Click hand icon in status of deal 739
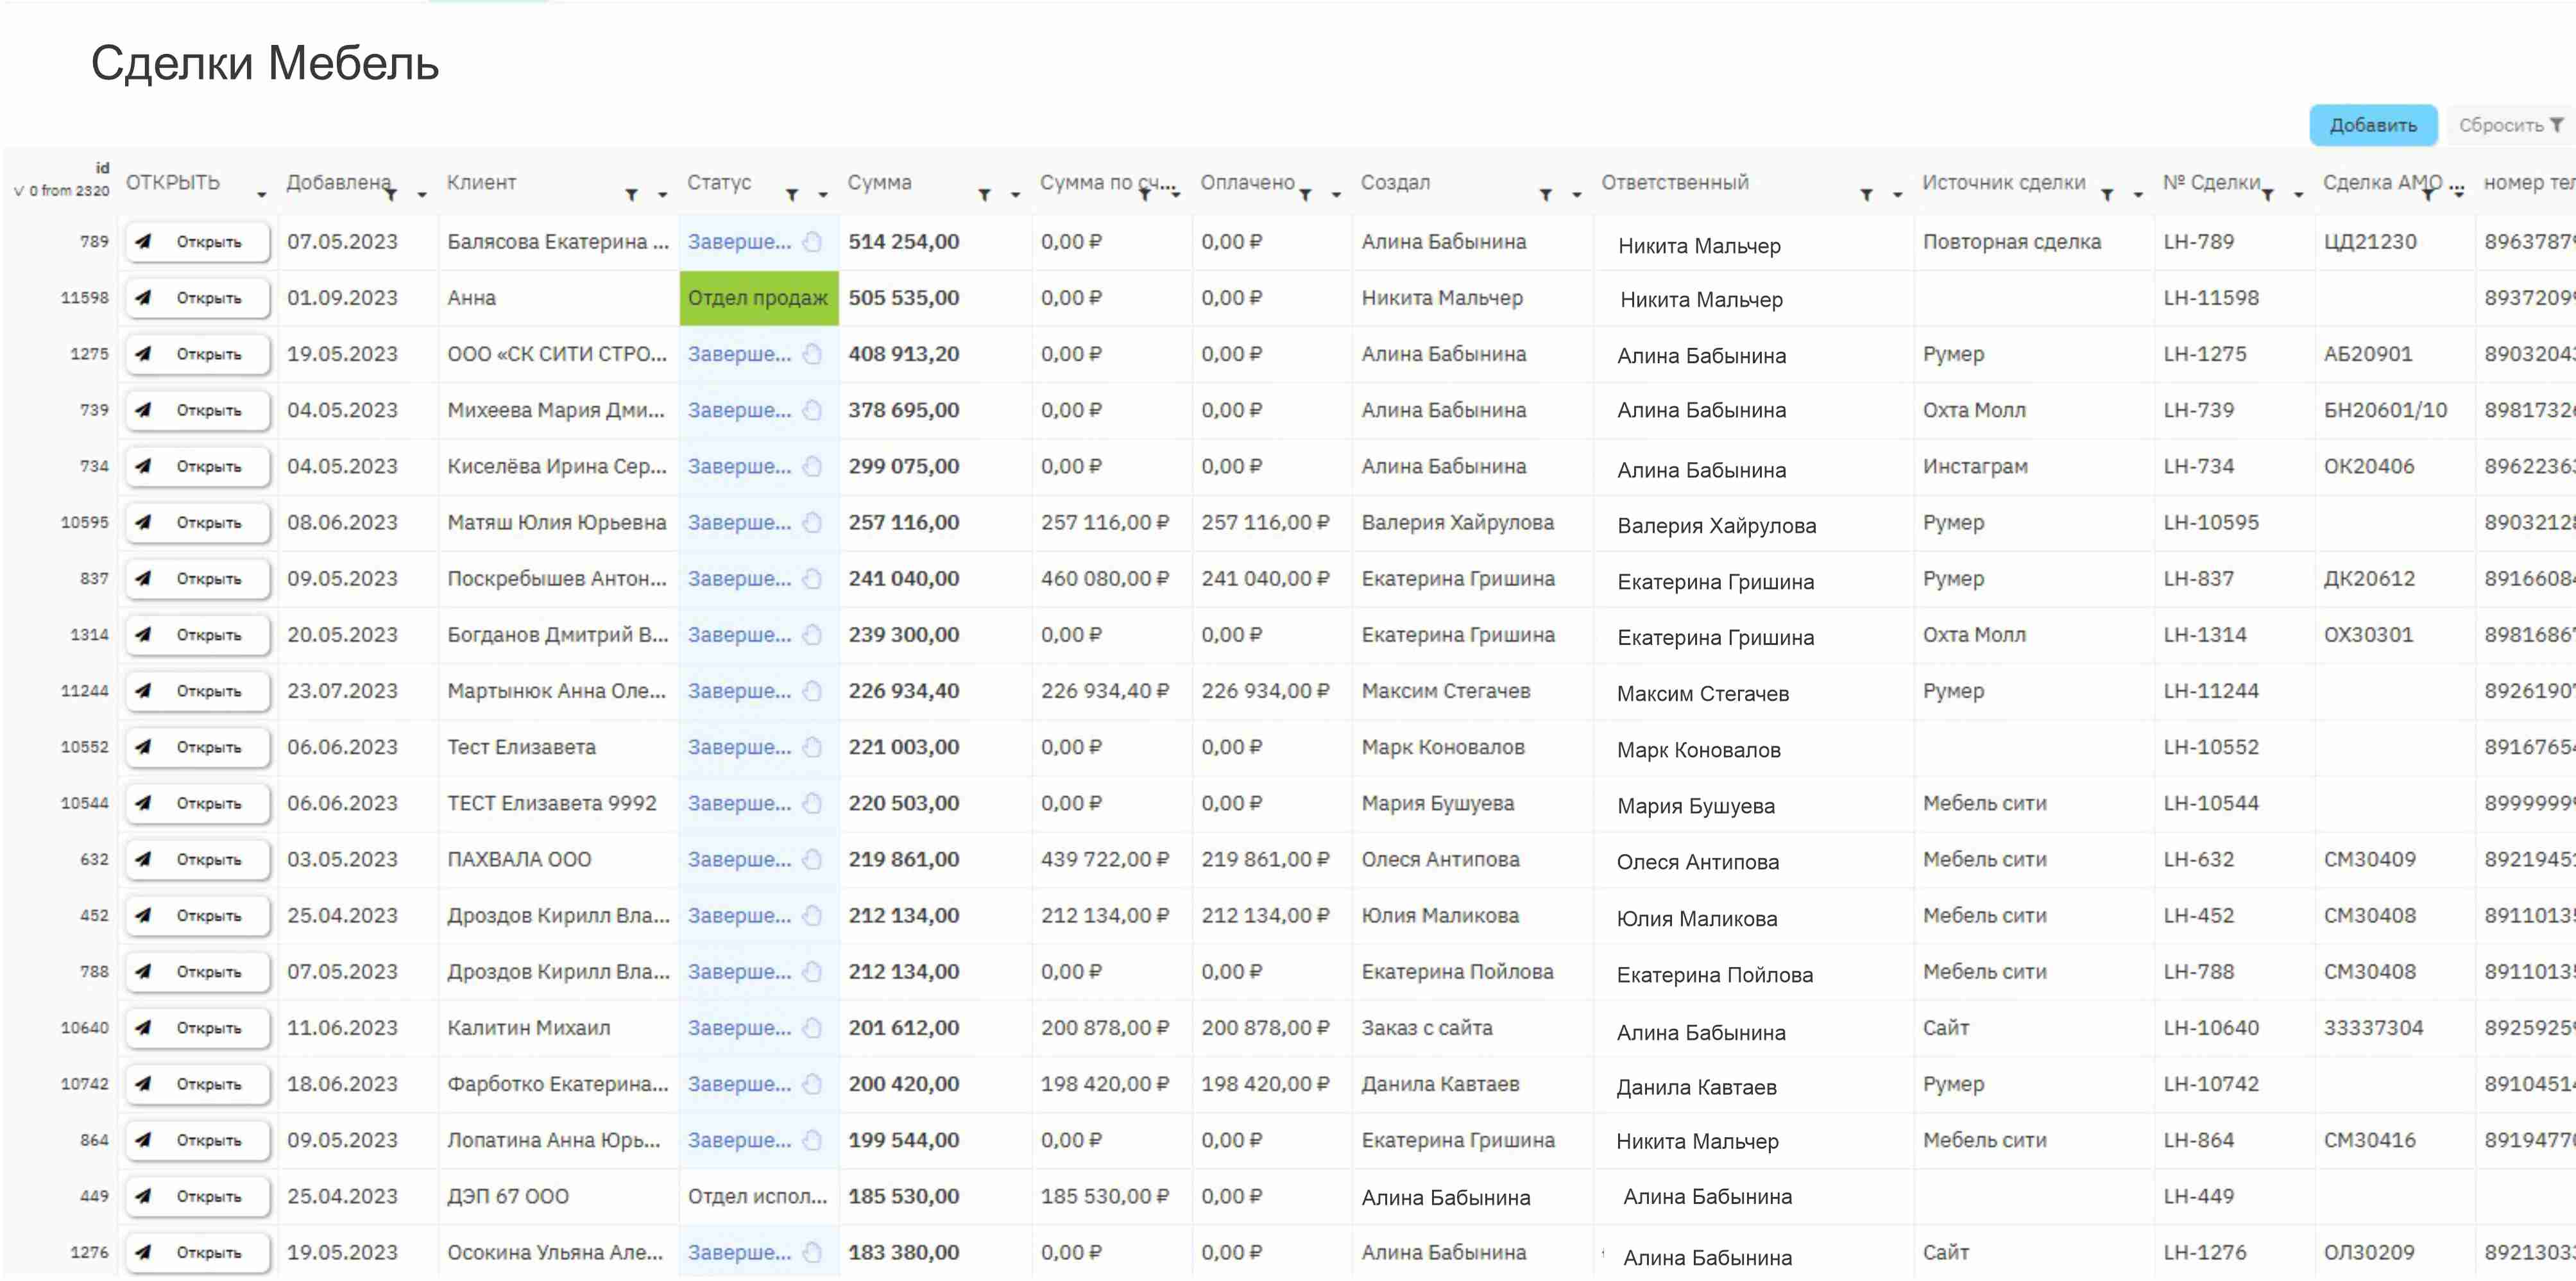This screenshot has height=1281, width=2576. (813, 410)
